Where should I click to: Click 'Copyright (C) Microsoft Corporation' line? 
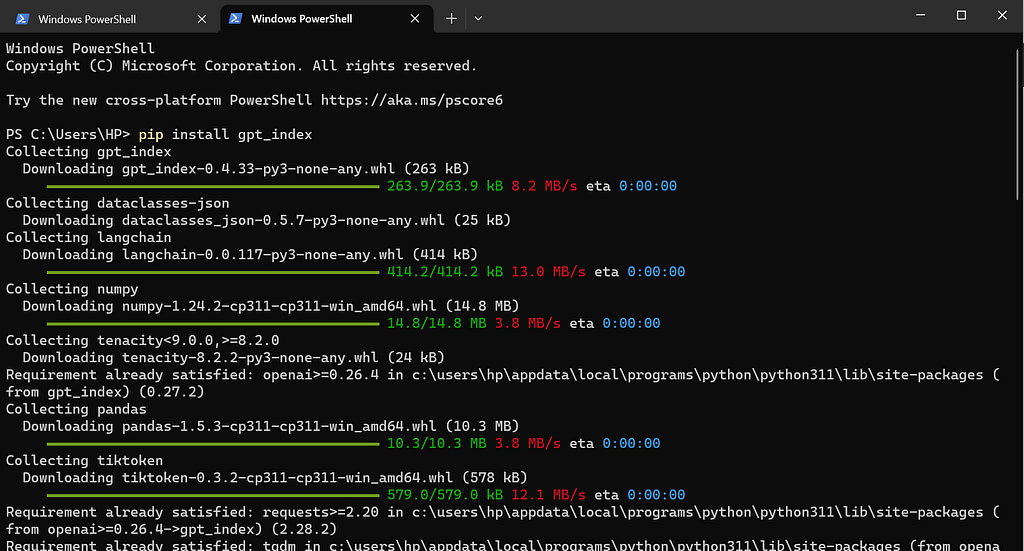point(242,66)
